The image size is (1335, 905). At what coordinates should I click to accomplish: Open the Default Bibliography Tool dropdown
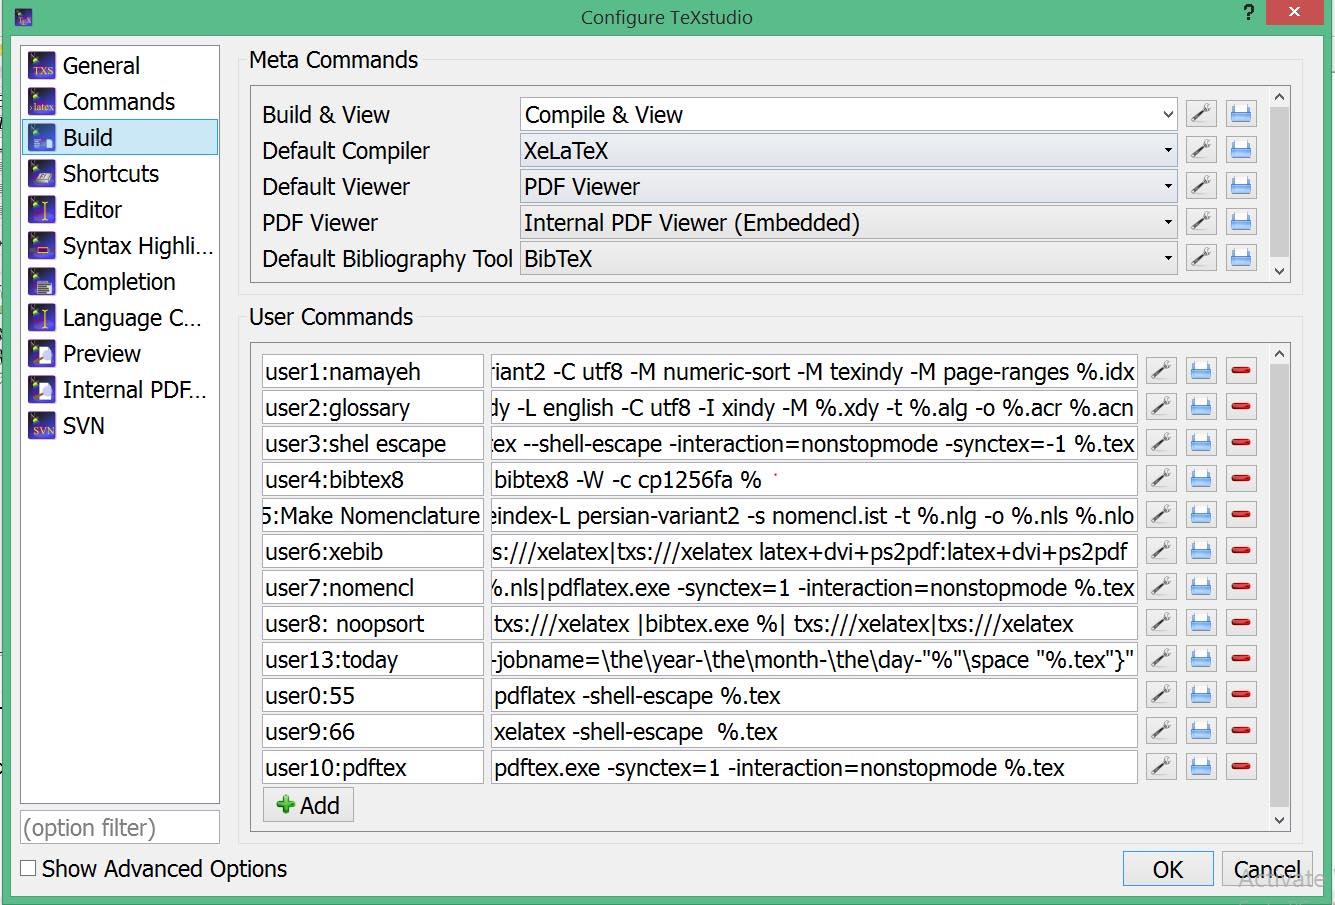849,258
